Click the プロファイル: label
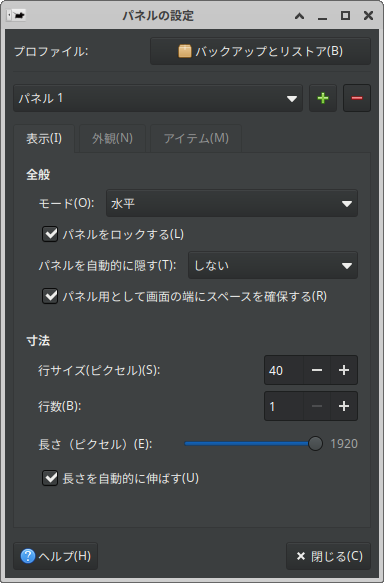This screenshot has width=384, height=583. coord(51,51)
